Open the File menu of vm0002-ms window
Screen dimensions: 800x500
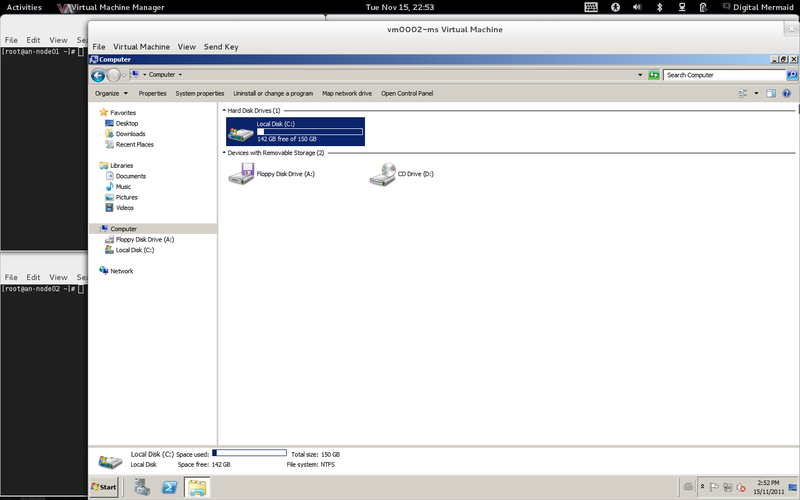pos(99,46)
